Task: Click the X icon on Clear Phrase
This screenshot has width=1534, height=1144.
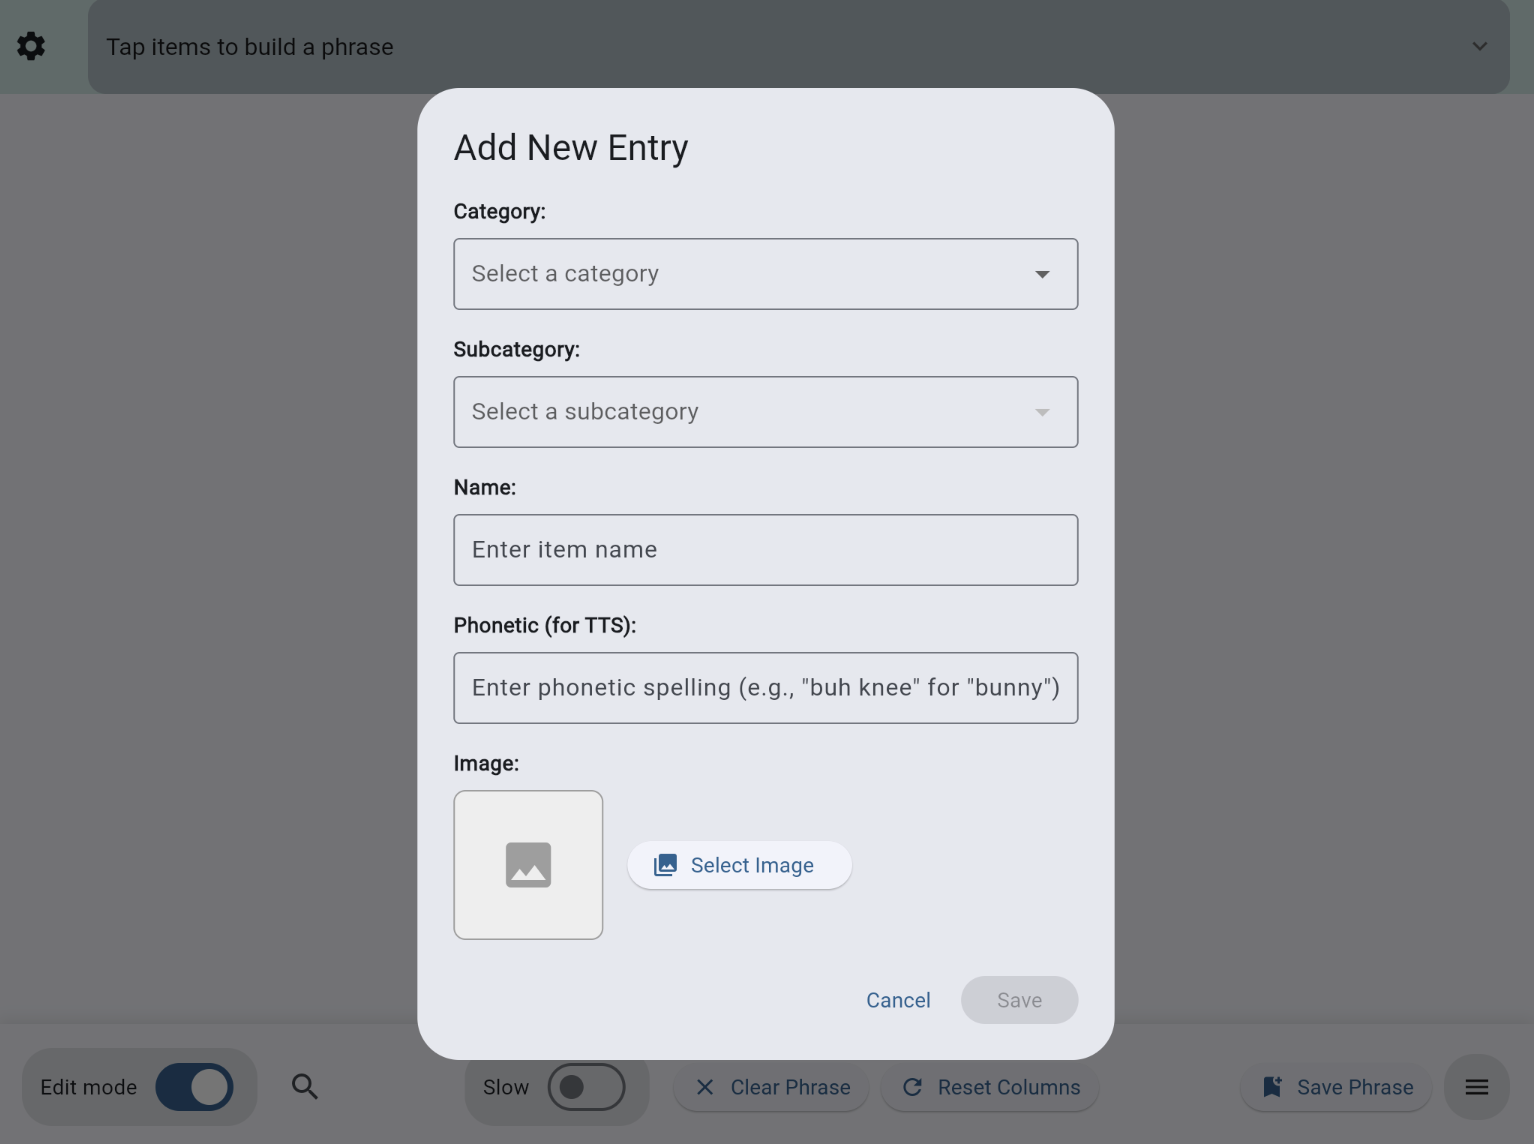Action: (x=705, y=1087)
